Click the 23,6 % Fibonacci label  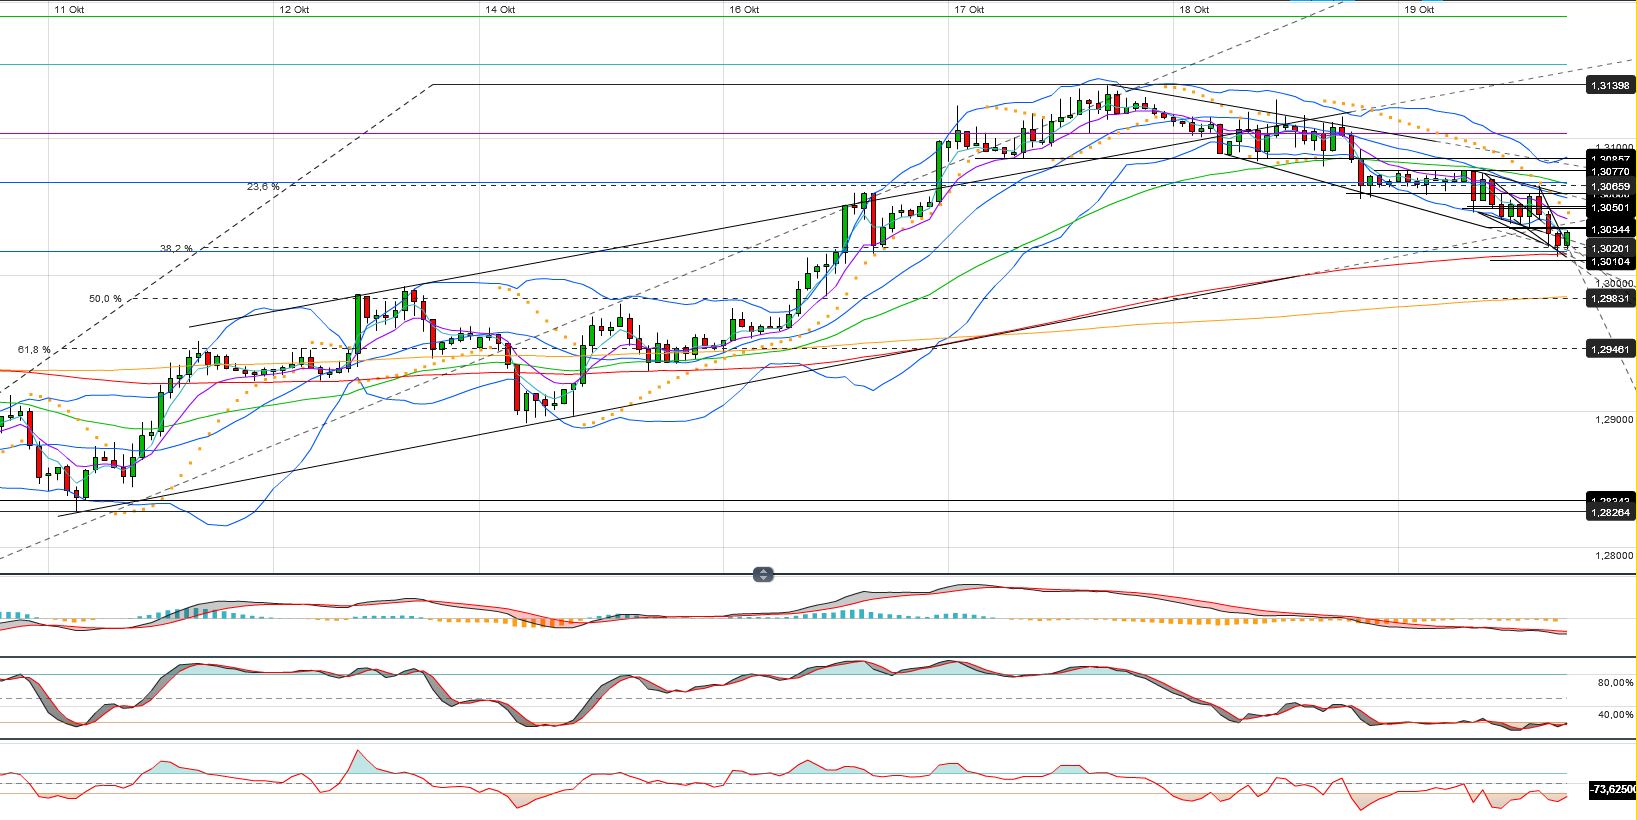coord(263,186)
